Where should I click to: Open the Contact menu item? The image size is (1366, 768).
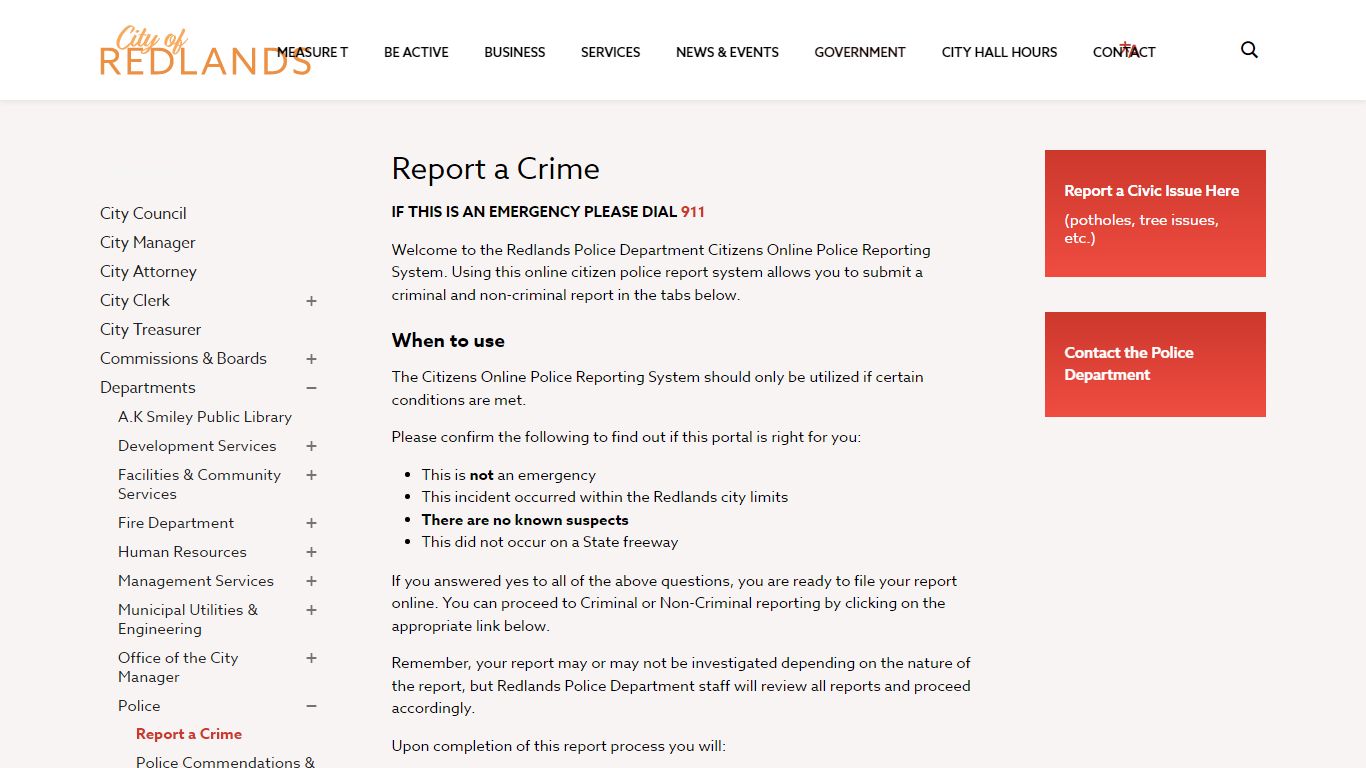coord(1124,52)
